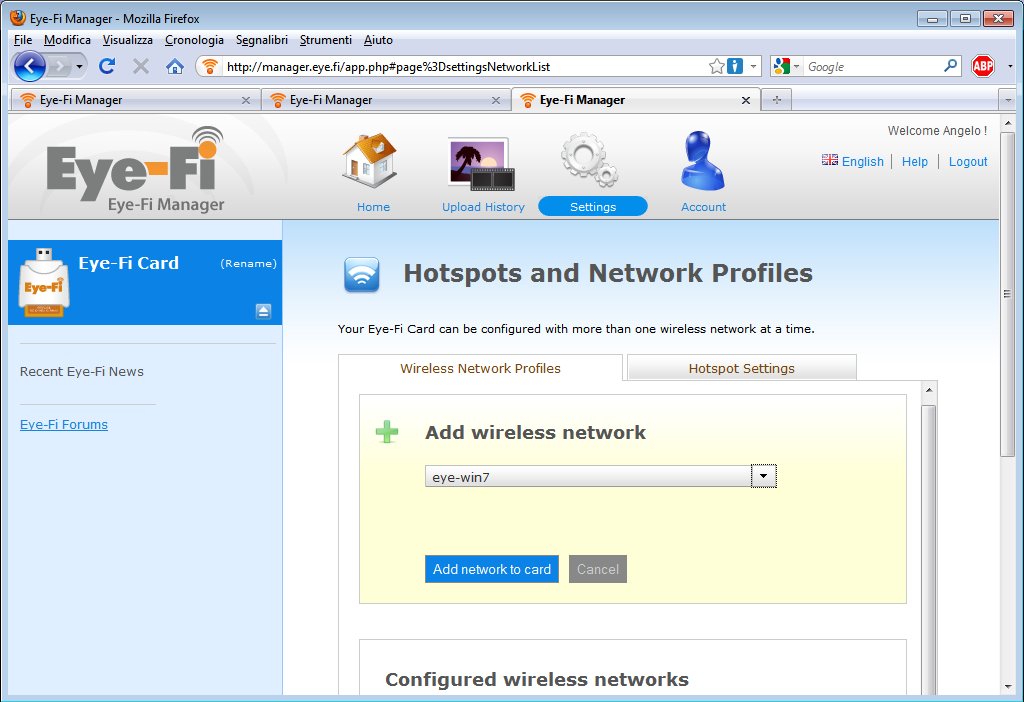Click the highlighted Settings button

[592, 206]
